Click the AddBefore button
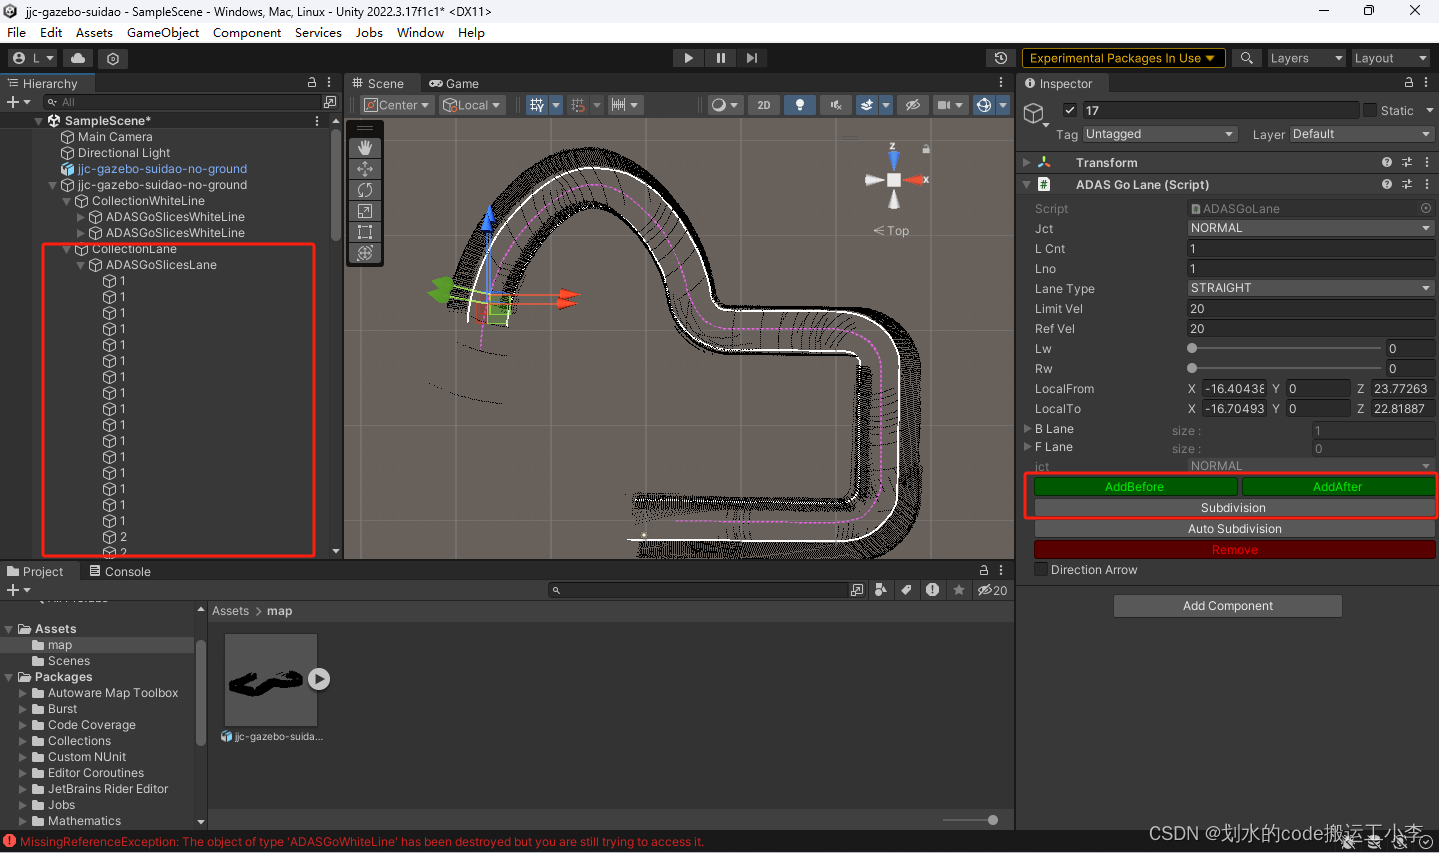The height and width of the screenshot is (853, 1439). [1134, 487]
